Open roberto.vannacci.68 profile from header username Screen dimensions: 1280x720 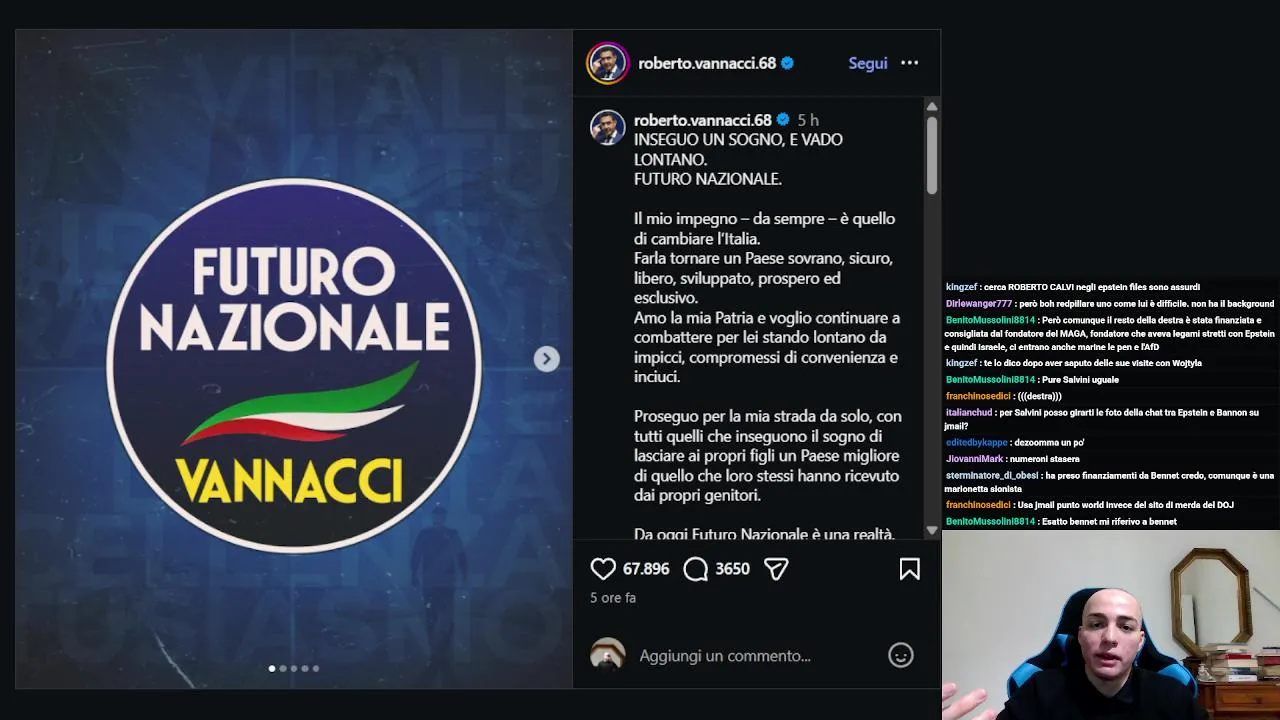click(707, 63)
